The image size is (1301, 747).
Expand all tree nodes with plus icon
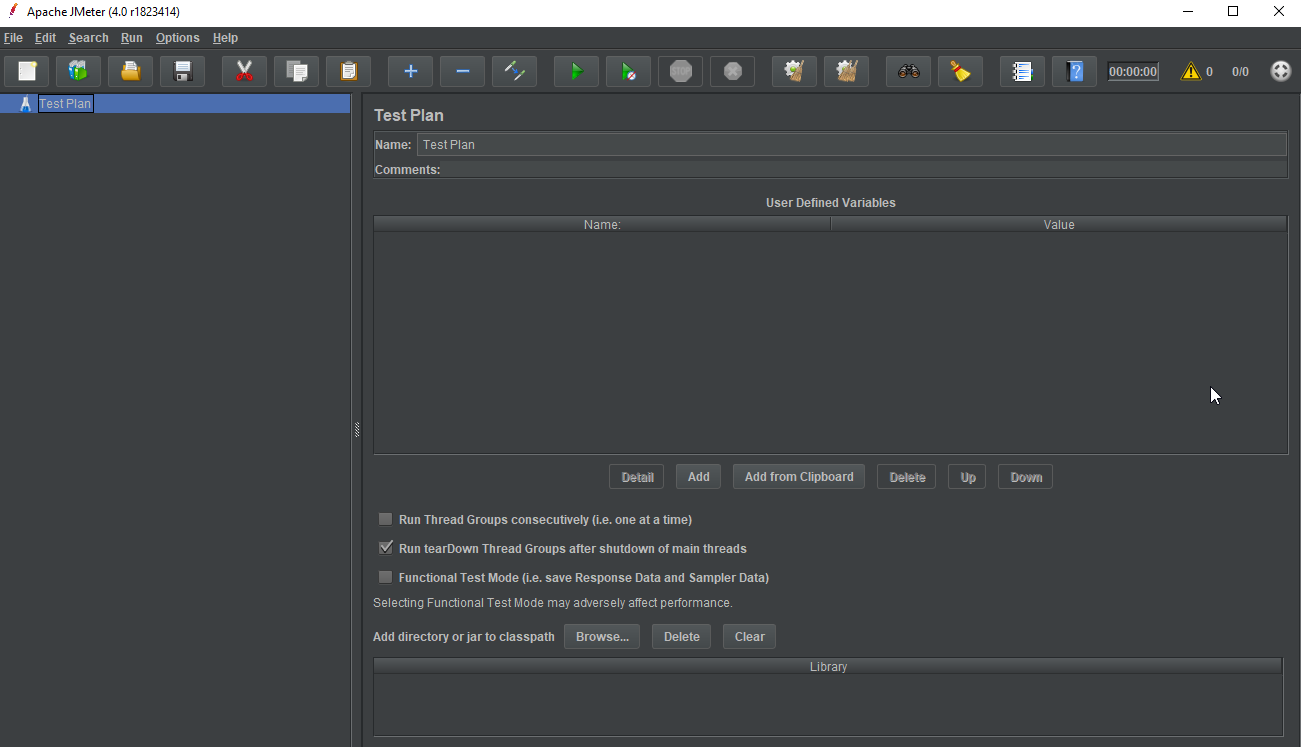tap(411, 72)
